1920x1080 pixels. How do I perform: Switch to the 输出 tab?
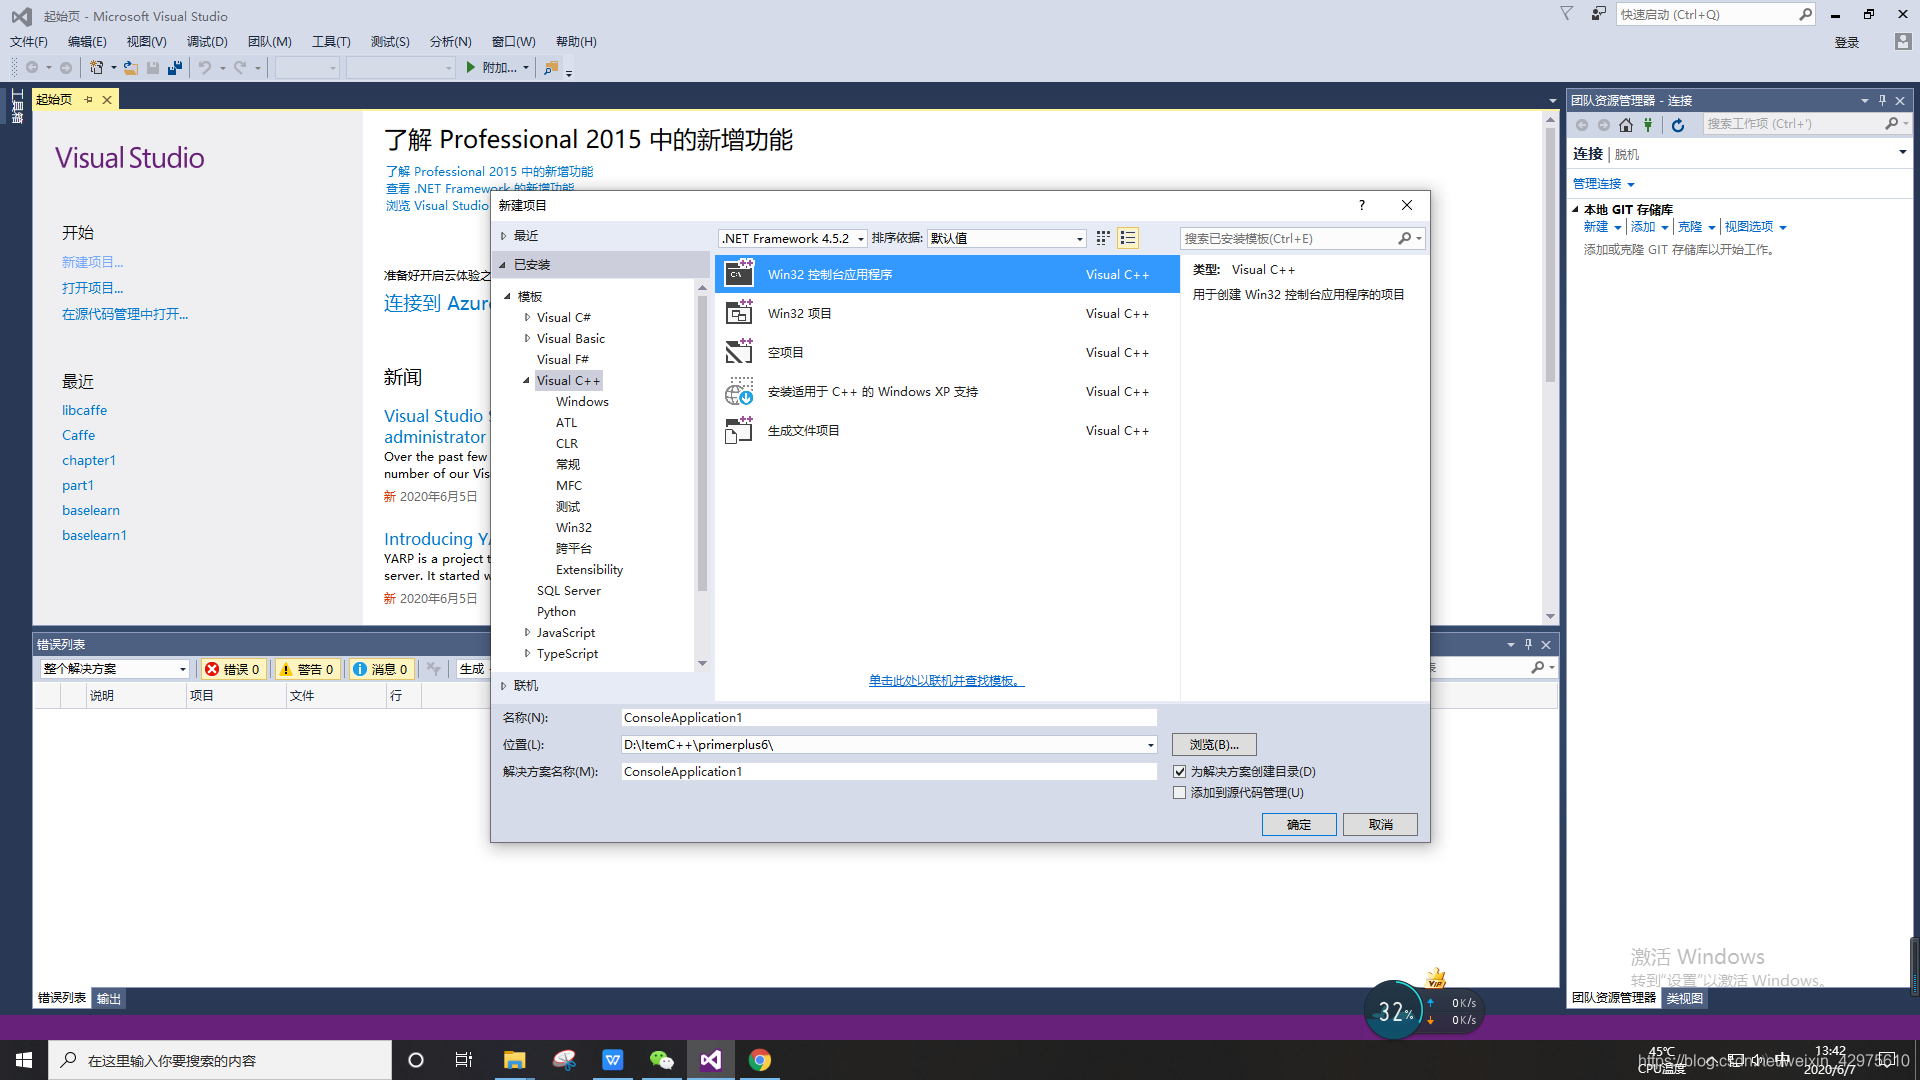(x=108, y=998)
